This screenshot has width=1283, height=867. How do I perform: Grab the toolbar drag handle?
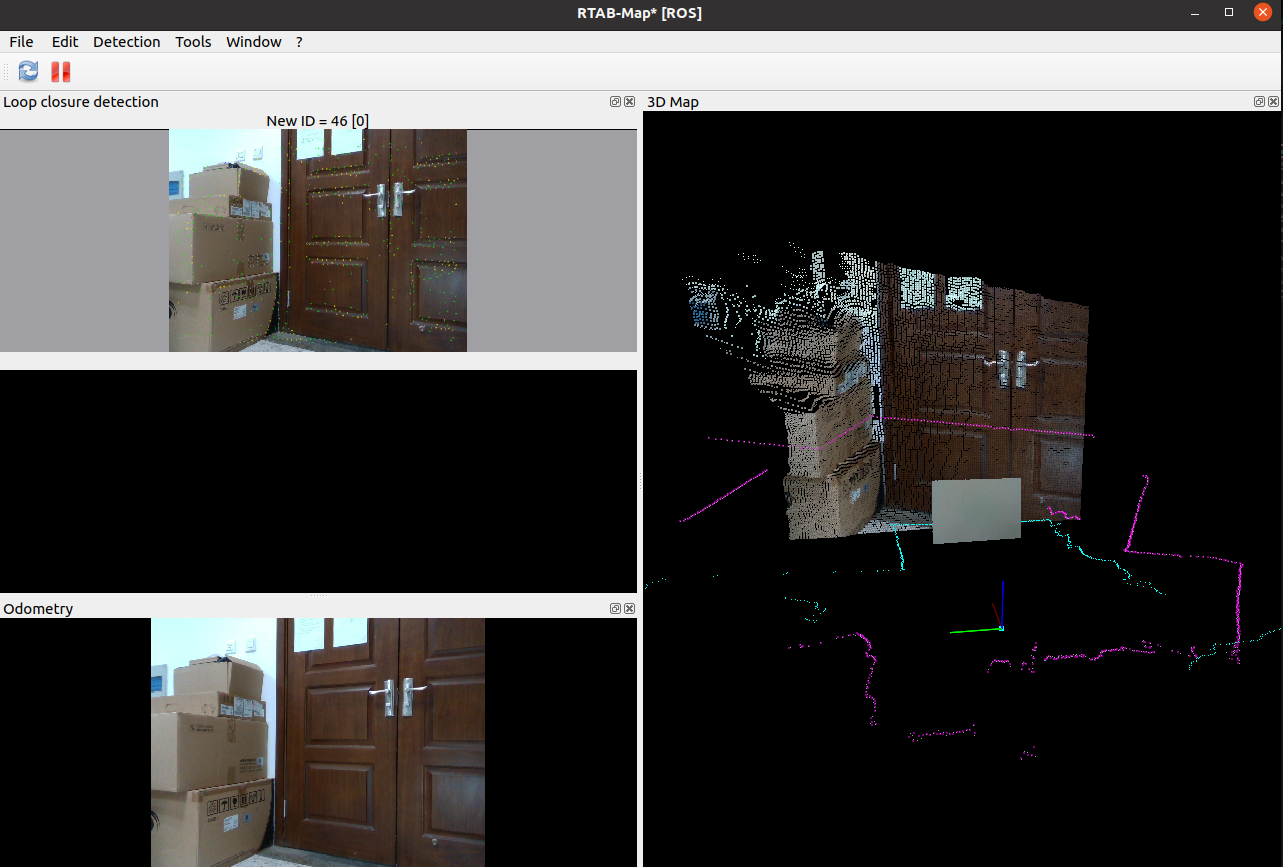click(6, 71)
